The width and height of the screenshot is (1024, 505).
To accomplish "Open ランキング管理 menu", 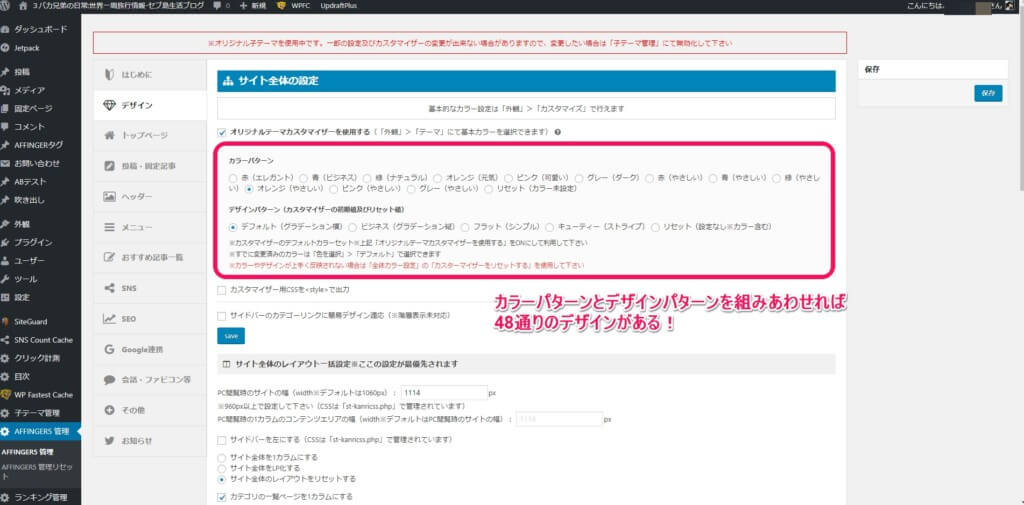I will (40, 498).
